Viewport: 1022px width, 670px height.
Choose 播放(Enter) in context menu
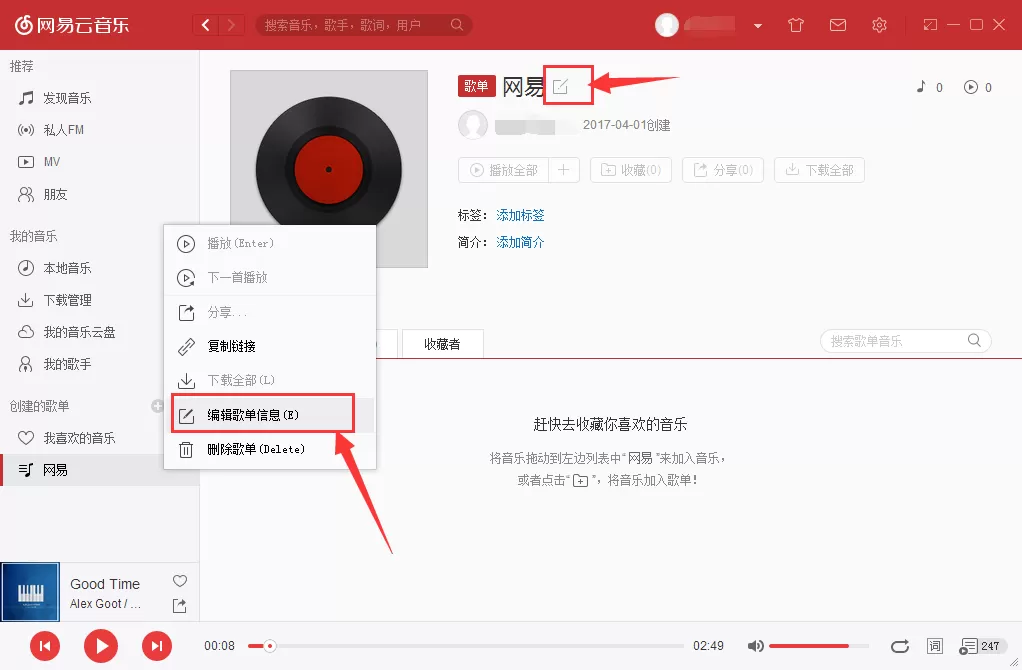270,243
